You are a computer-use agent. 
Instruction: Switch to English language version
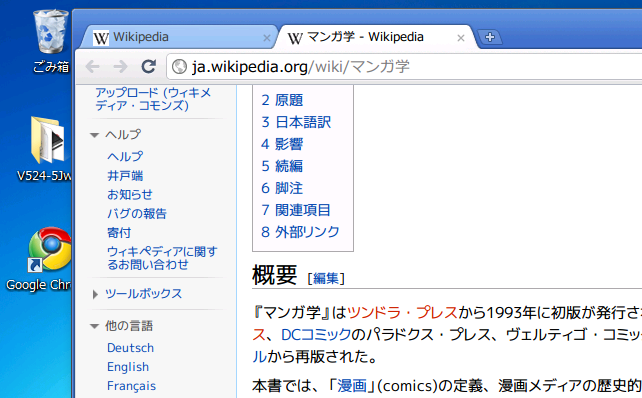tap(128, 367)
